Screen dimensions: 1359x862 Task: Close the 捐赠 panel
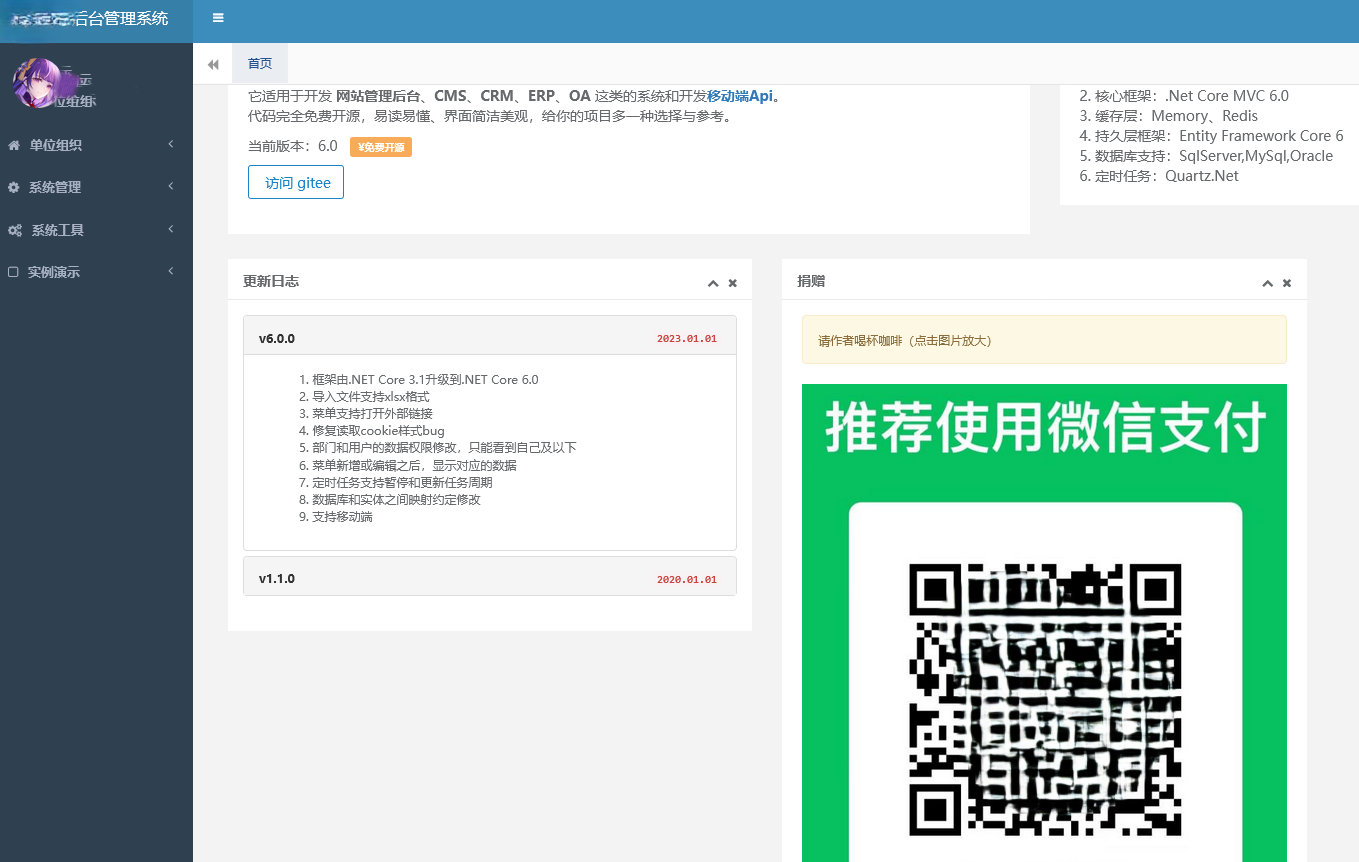tap(1287, 283)
